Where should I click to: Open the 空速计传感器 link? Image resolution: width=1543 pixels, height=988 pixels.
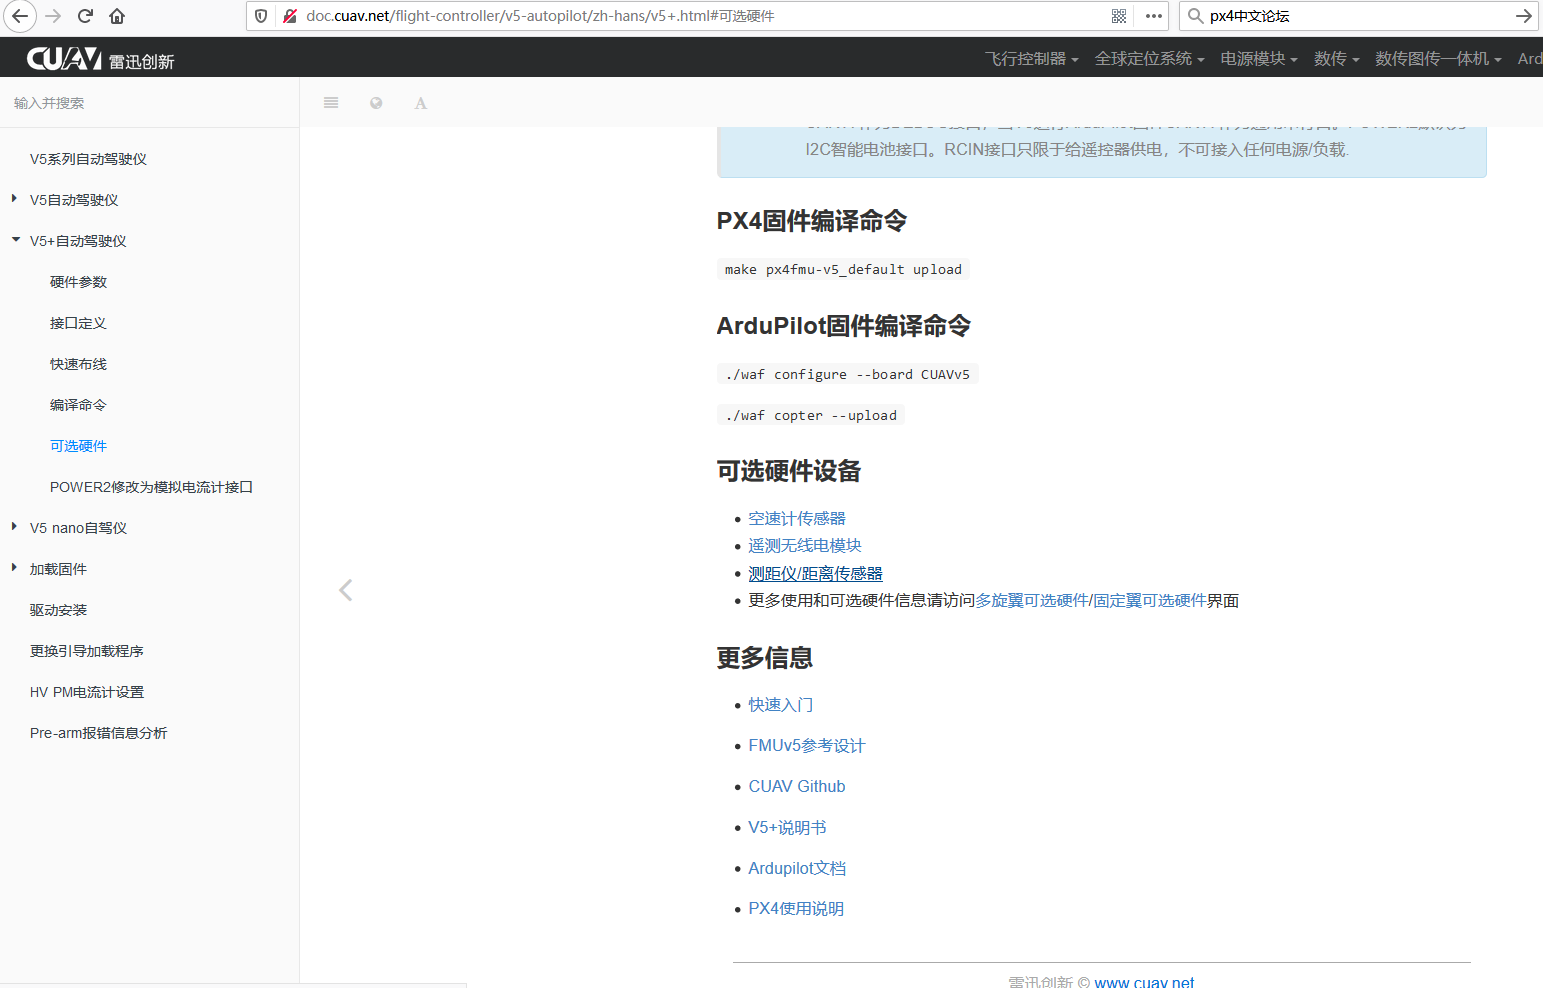point(797,518)
